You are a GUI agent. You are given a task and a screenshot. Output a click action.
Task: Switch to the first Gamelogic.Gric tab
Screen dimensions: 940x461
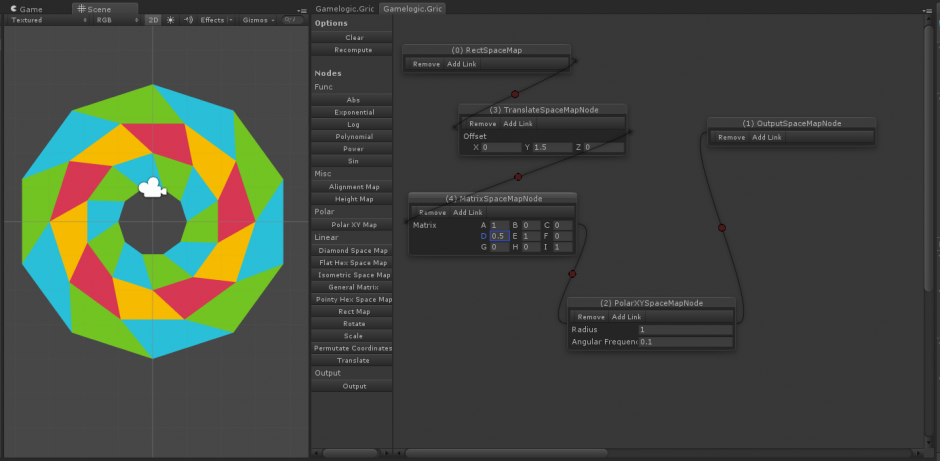click(345, 9)
